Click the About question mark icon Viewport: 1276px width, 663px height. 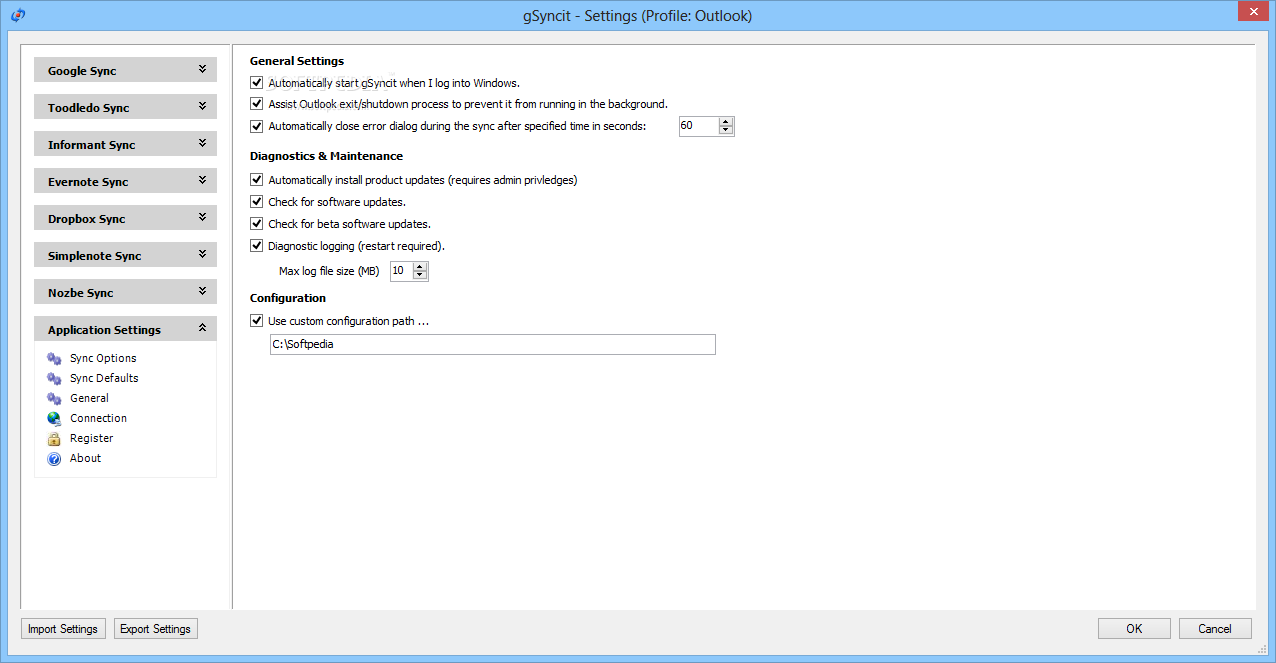point(54,458)
